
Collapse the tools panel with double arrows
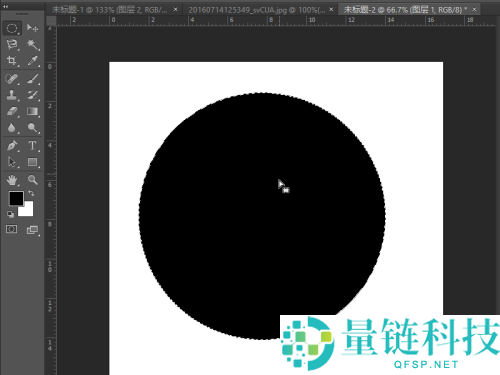click(x=6, y=6)
